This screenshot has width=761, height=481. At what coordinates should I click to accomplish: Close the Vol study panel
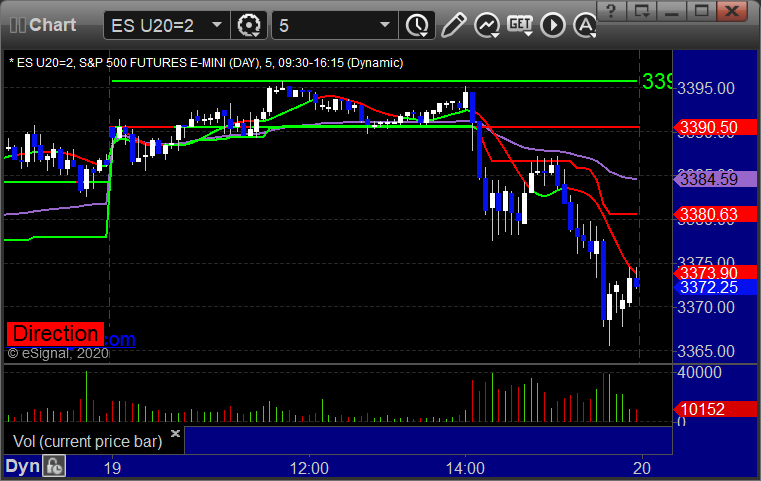(x=175, y=433)
